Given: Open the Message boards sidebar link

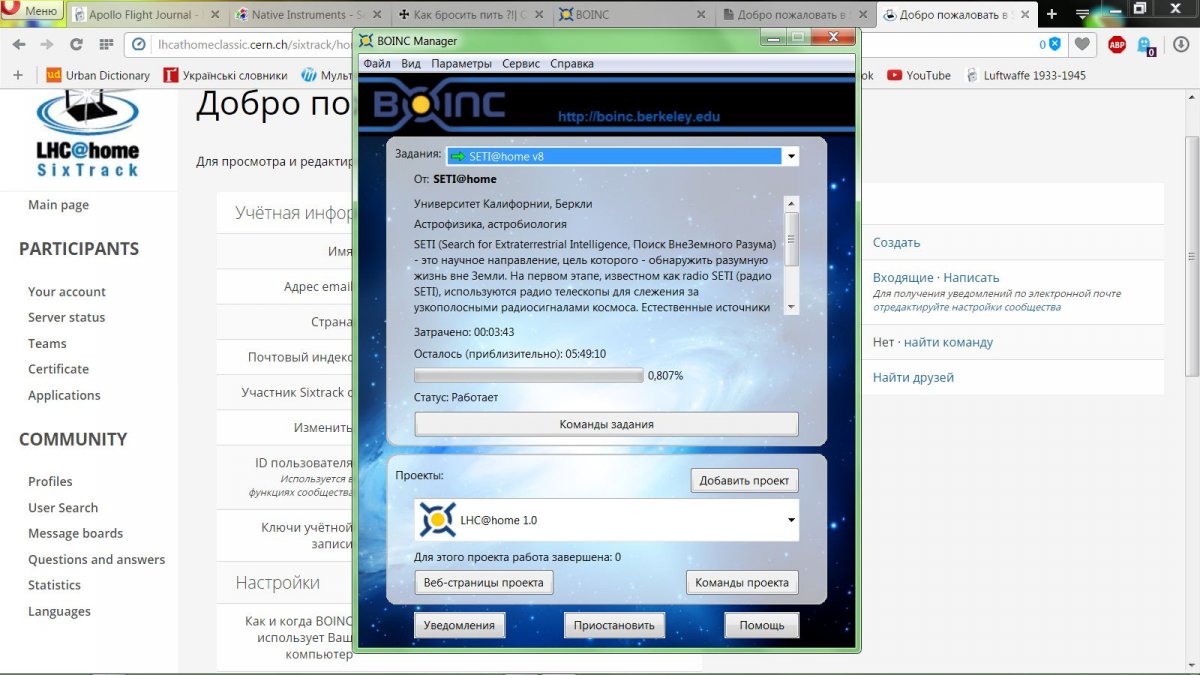Looking at the screenshot, I should tap(75, 533).
